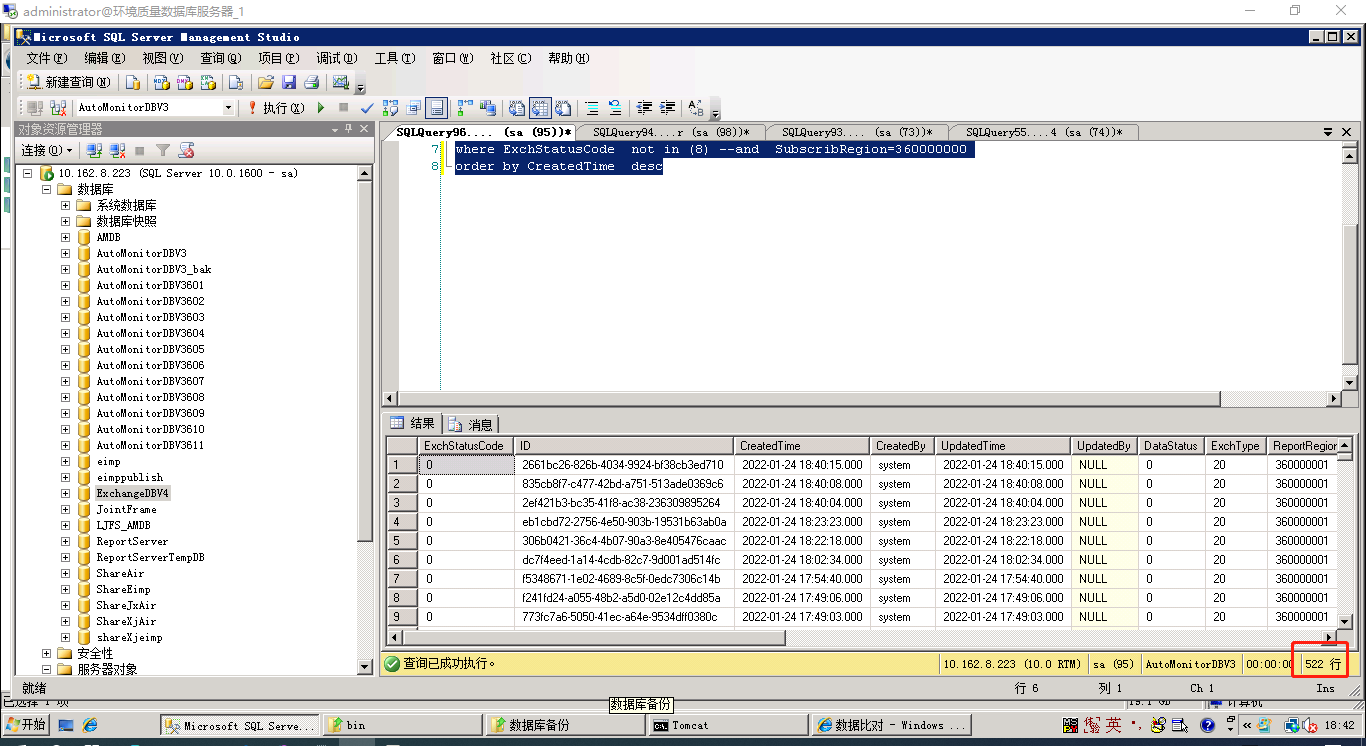Open the Activity Monitor icon
The image size is (1366, 746).
tap(341, 82)
